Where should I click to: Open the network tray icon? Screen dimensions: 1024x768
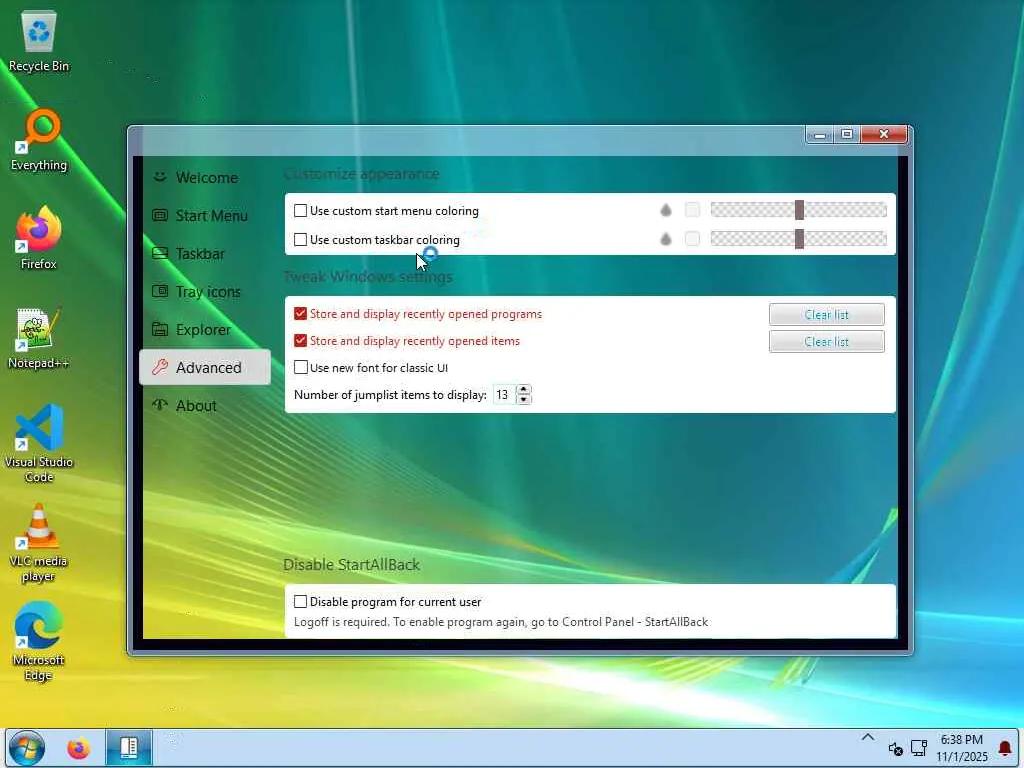(x=920, y=748)
